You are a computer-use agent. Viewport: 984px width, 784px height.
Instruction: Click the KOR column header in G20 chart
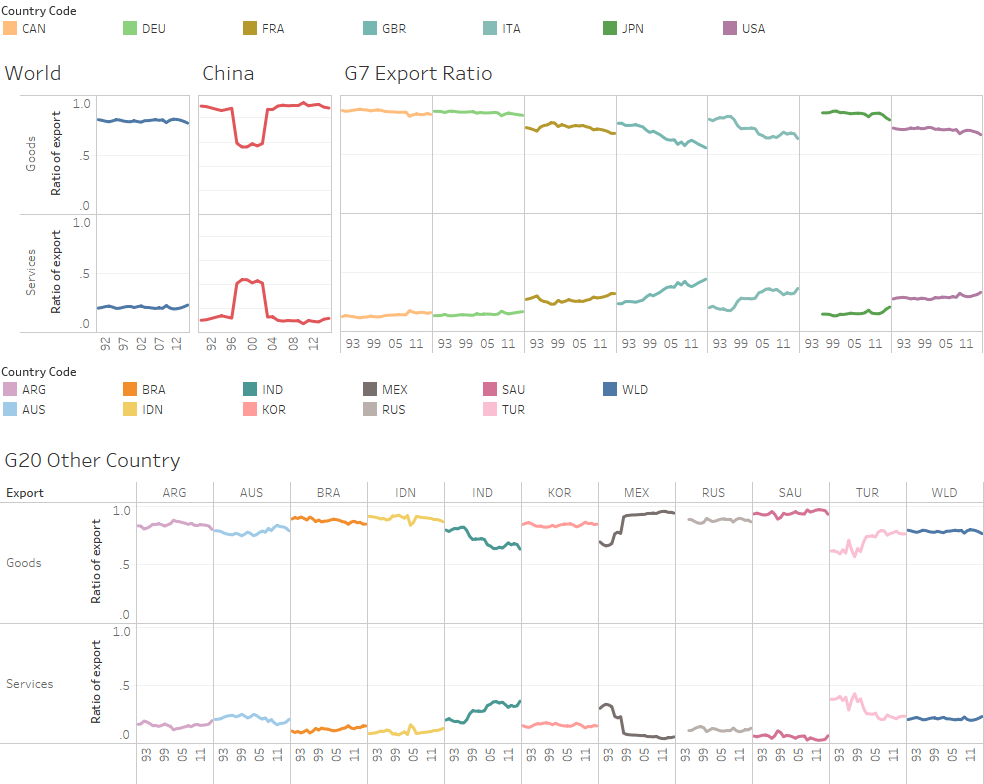(x=559, y=492)
